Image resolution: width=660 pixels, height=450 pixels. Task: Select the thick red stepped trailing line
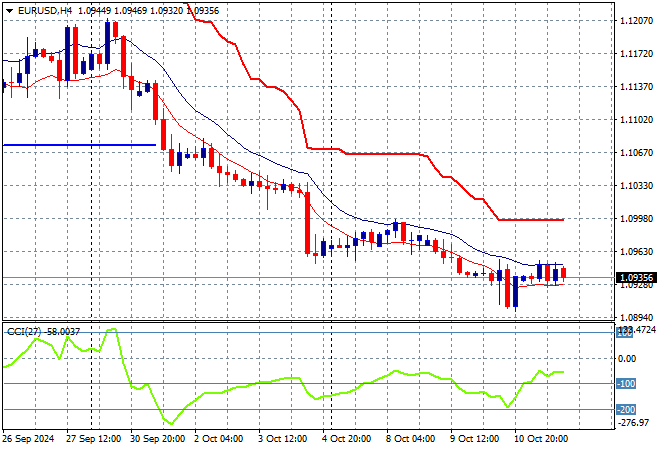click(380, 153)
